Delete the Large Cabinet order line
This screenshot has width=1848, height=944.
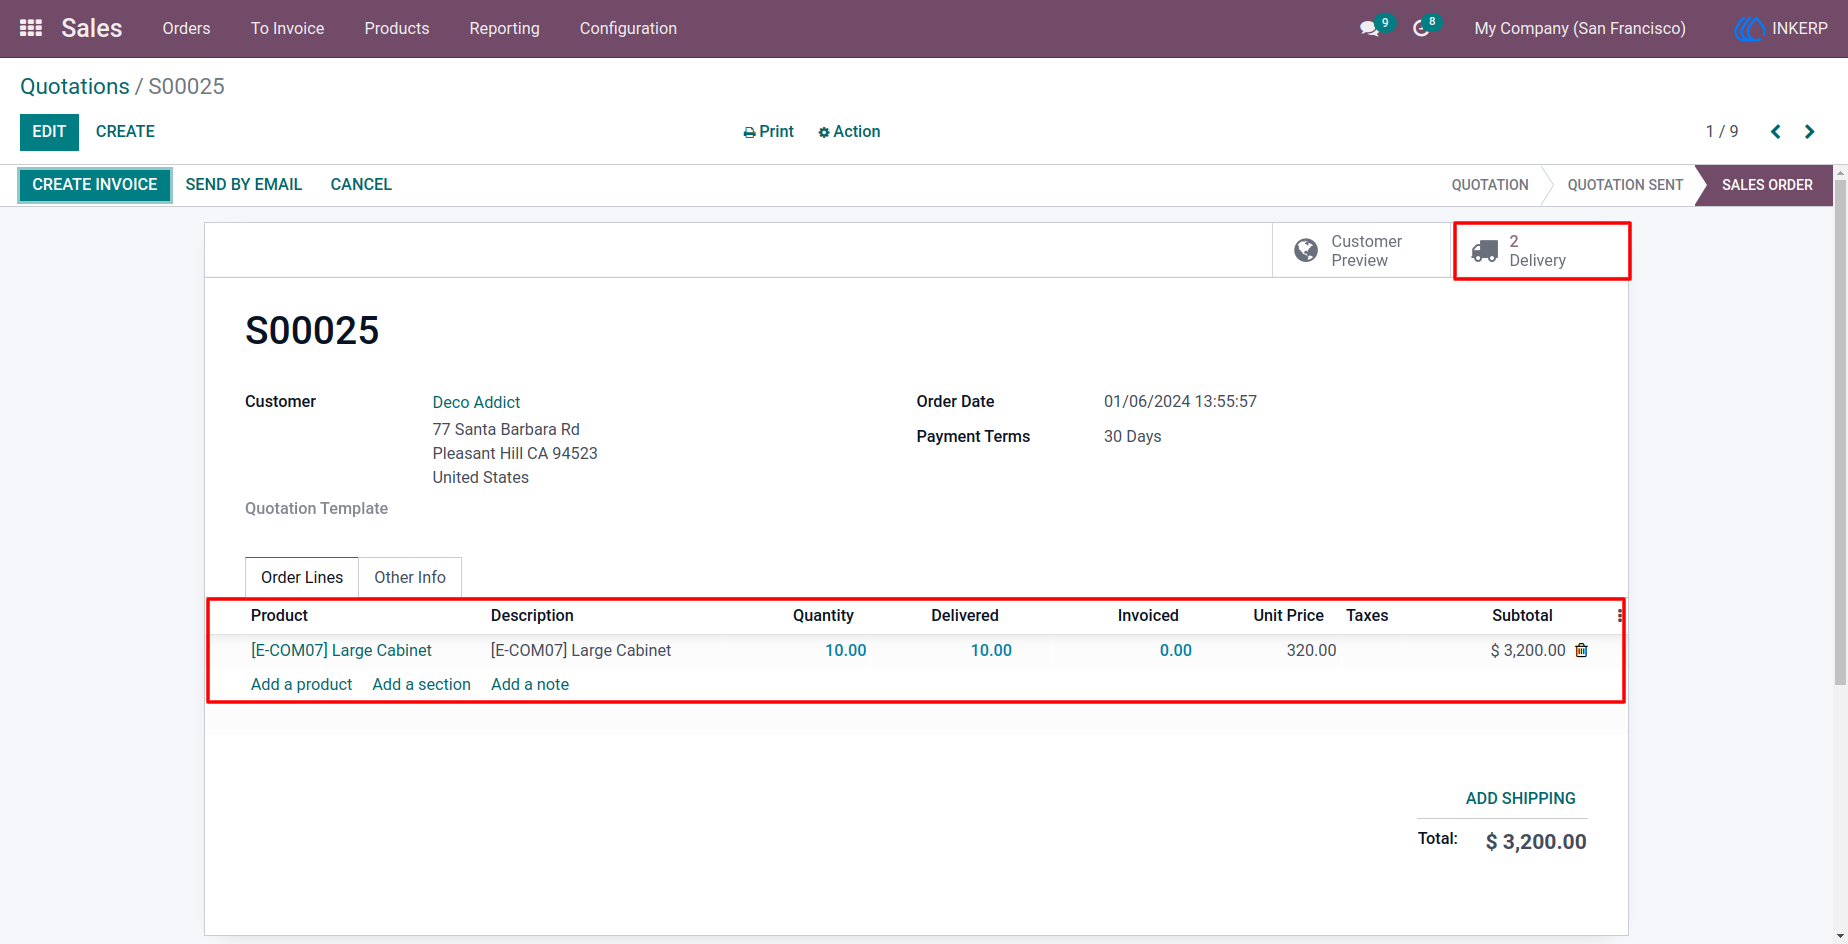tap(1582, 650)
